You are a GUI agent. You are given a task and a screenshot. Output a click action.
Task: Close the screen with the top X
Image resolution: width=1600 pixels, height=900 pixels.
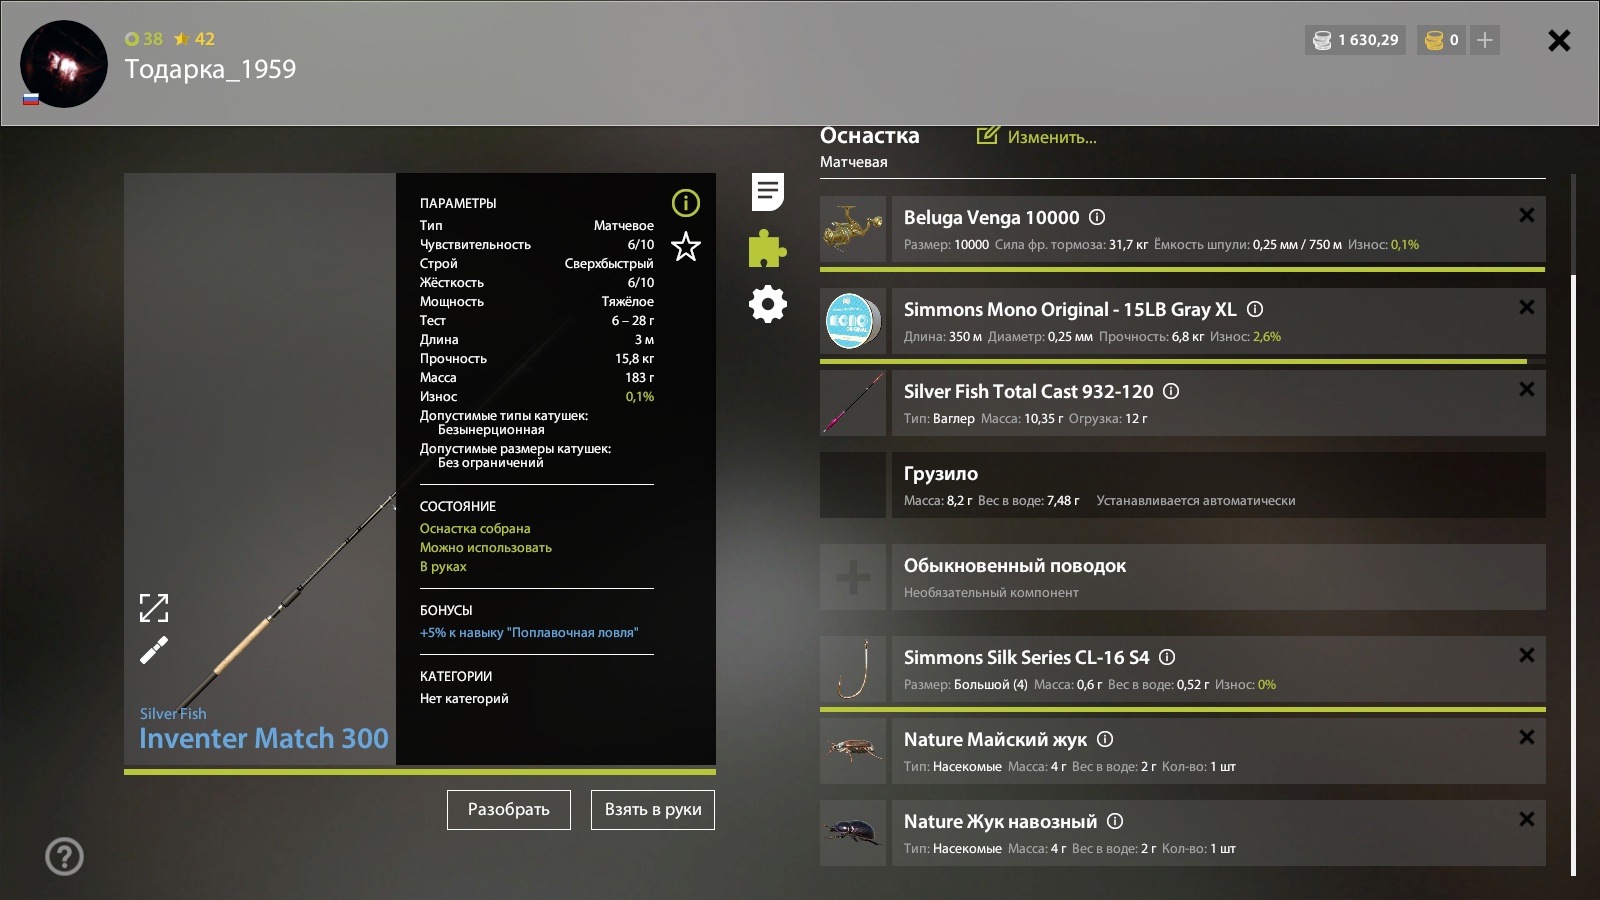(x=1559, y=40)
